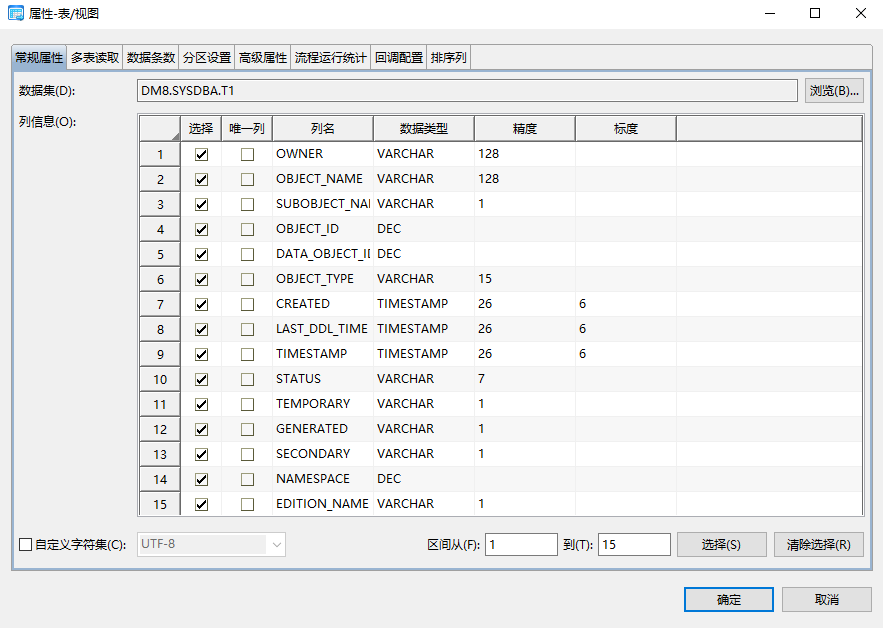
Task: Click the table properties window title icon
Action: (16, 13)
